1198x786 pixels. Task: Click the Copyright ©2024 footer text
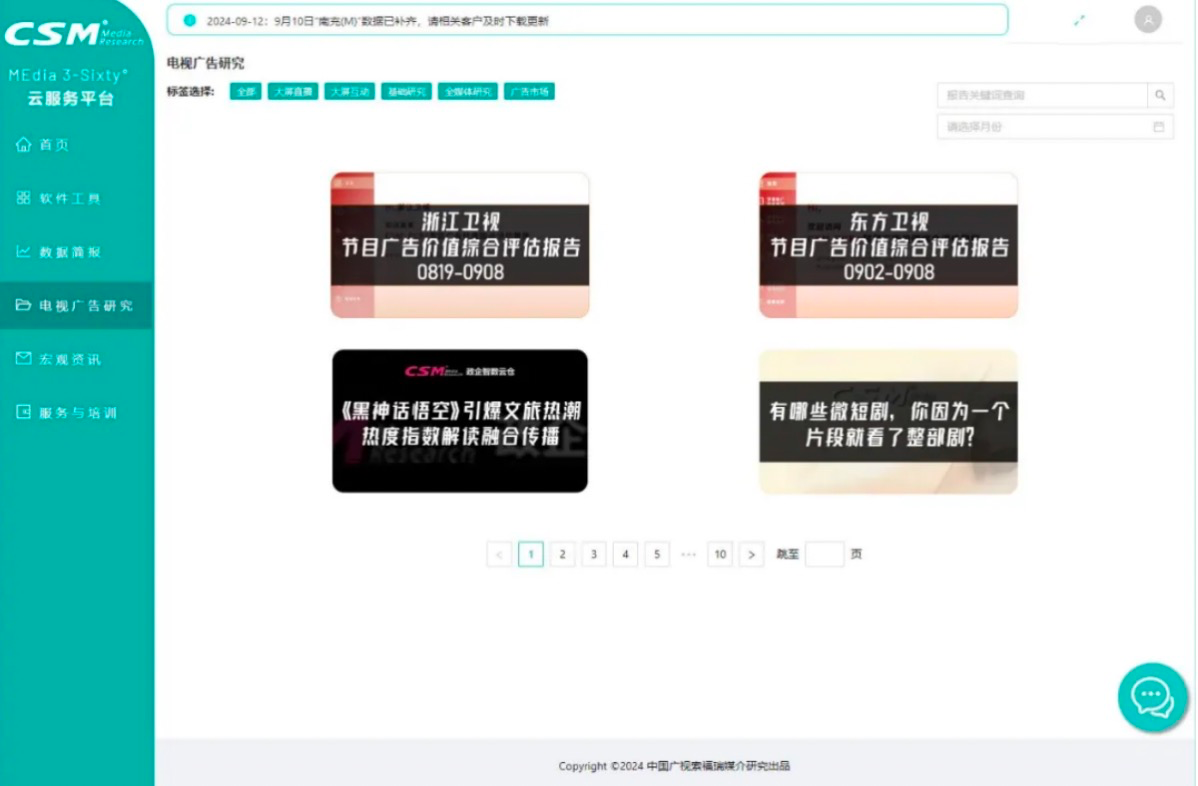point(674,765)
